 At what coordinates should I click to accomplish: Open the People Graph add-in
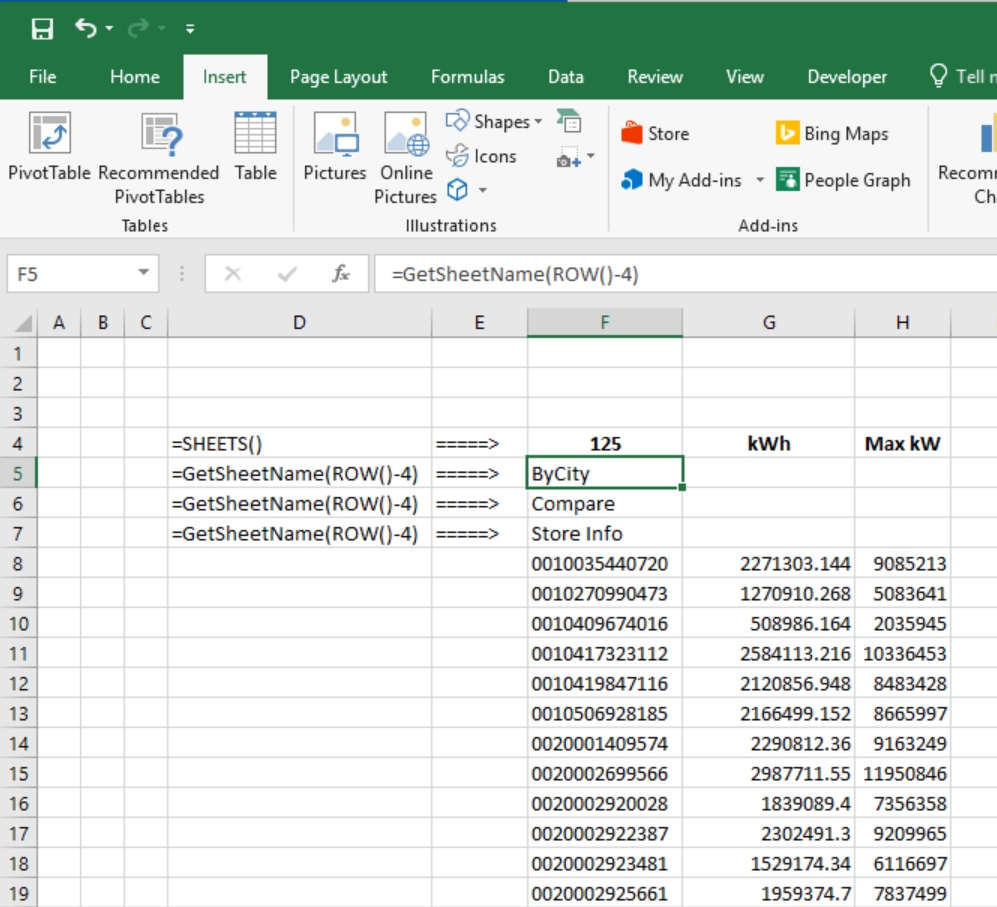(x=843, y=180)
